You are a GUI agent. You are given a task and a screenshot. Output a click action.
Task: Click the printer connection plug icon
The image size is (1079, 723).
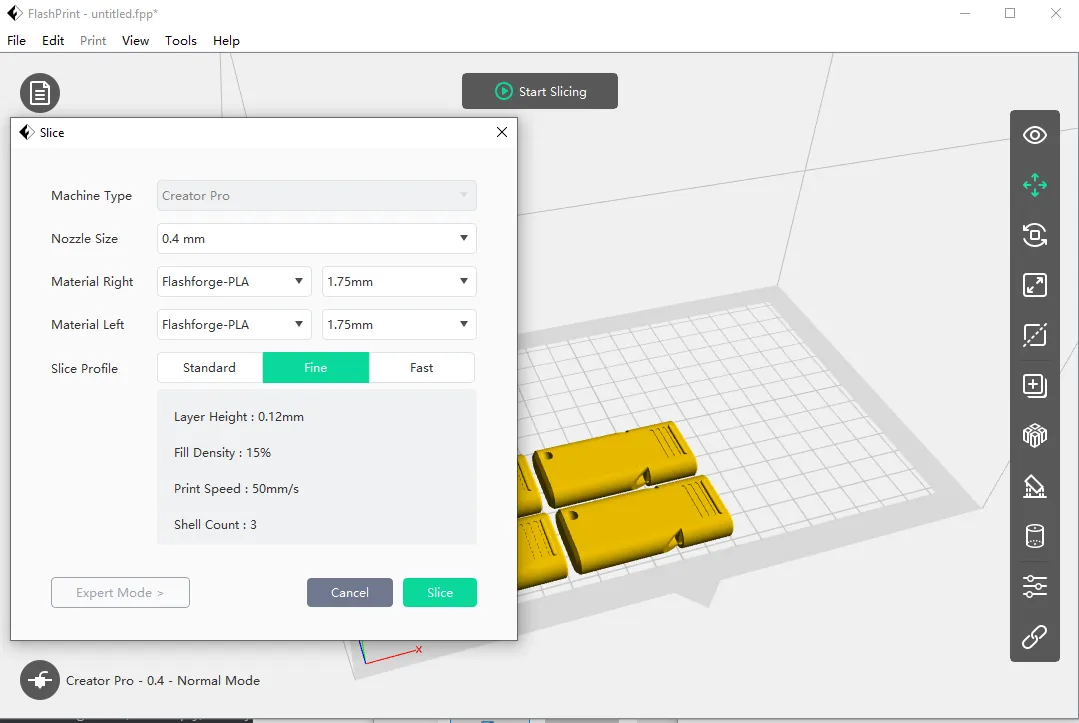[x=40, y=680]
